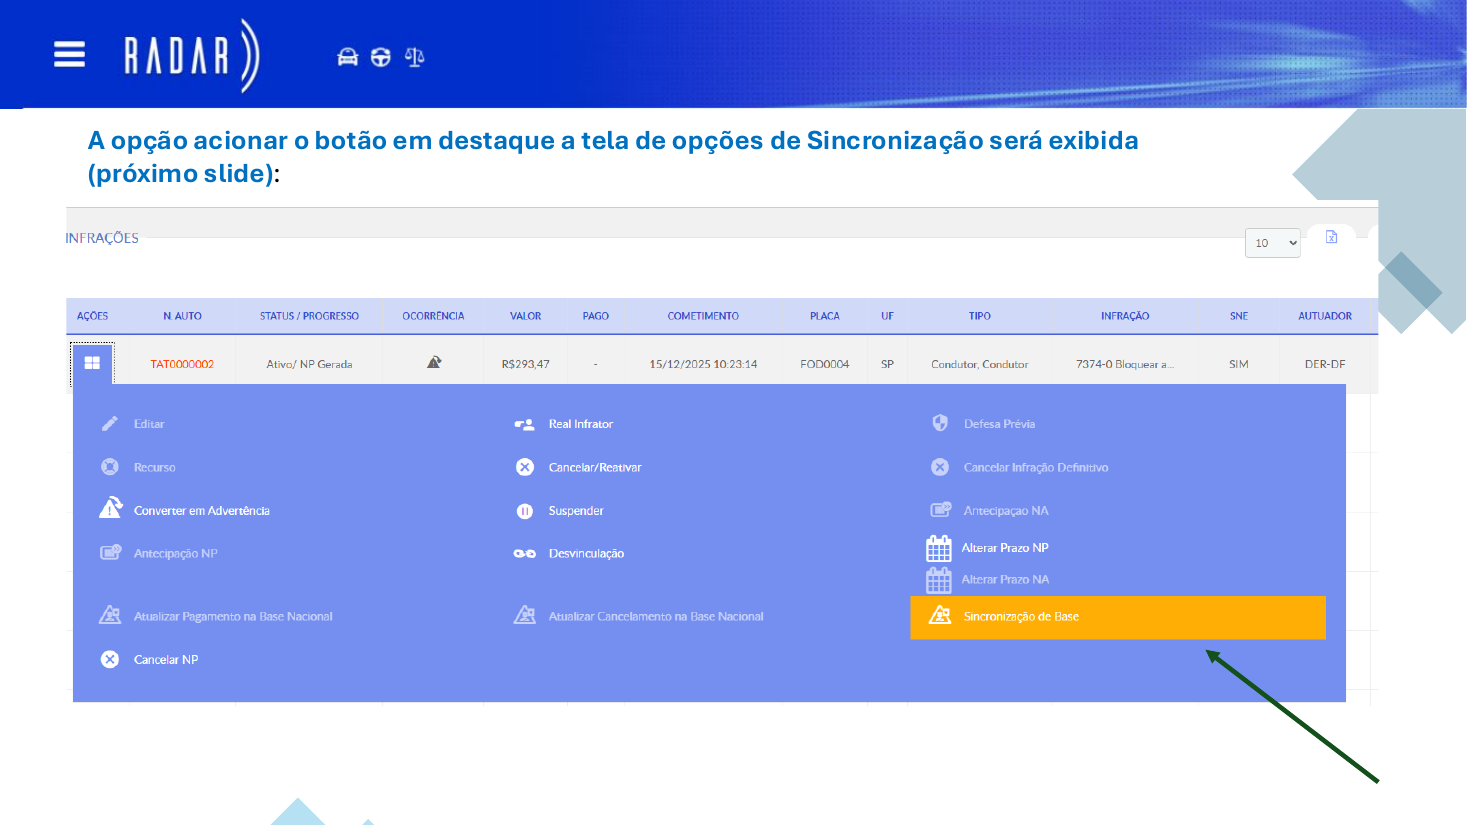Click the Desvinculação chain link icon
Screen dimensions: 1467x825
525,553
